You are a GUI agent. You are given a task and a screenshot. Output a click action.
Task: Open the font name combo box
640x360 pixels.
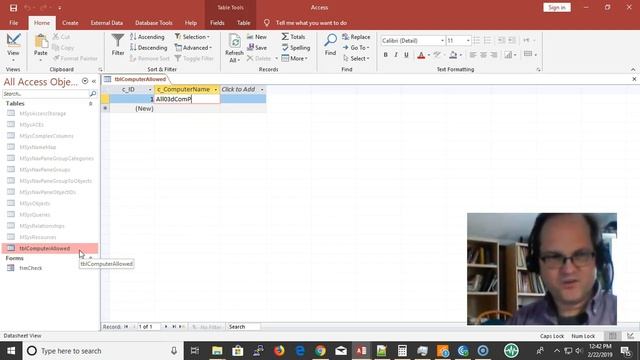coord(413,40)
